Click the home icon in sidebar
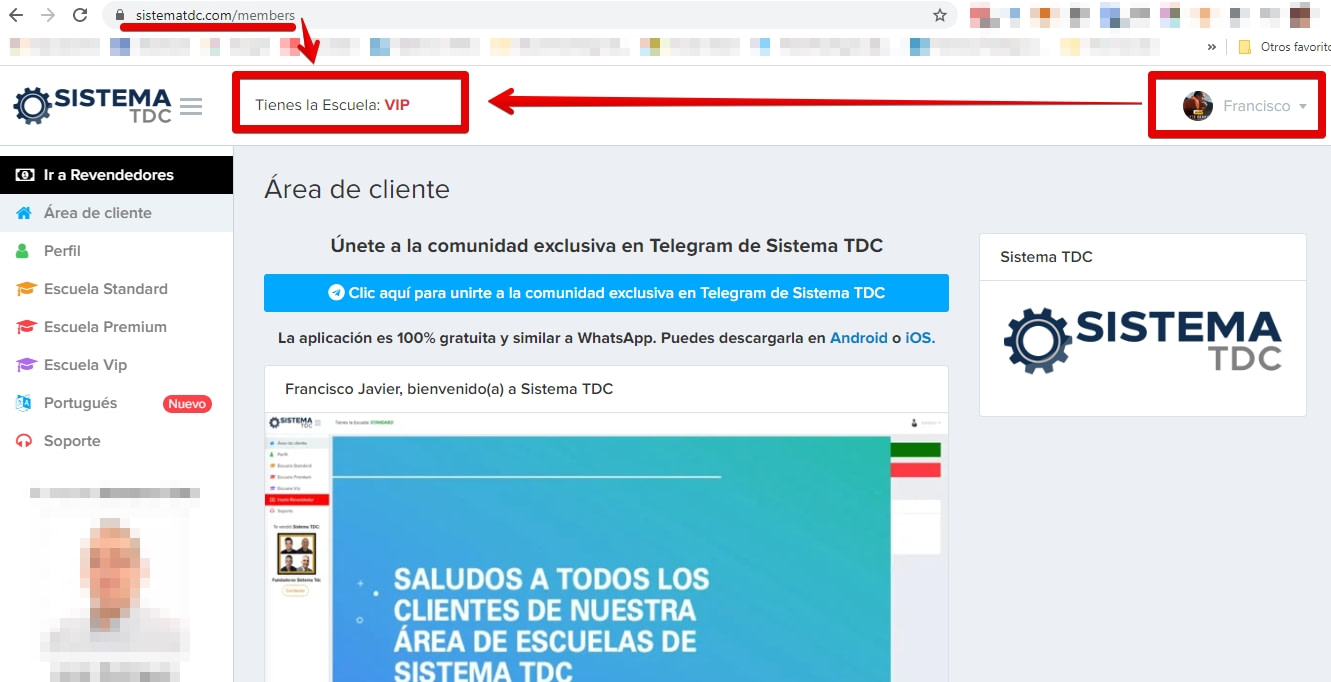1331x682 pixels. (25, 213)
